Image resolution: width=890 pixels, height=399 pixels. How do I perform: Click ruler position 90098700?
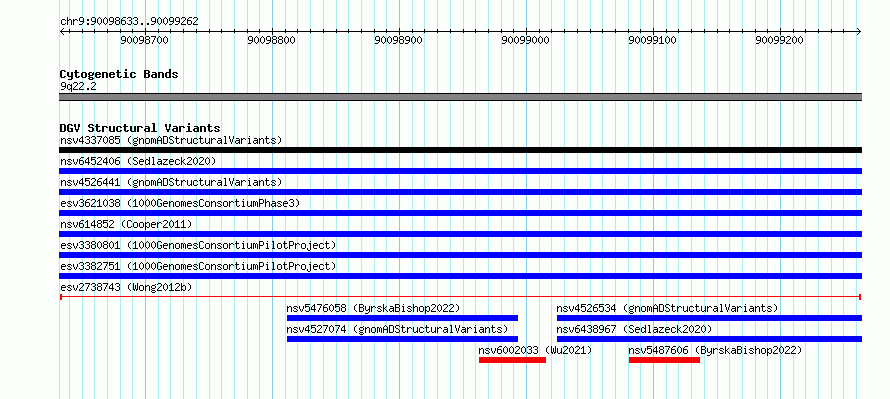click(x=145, y=40)
